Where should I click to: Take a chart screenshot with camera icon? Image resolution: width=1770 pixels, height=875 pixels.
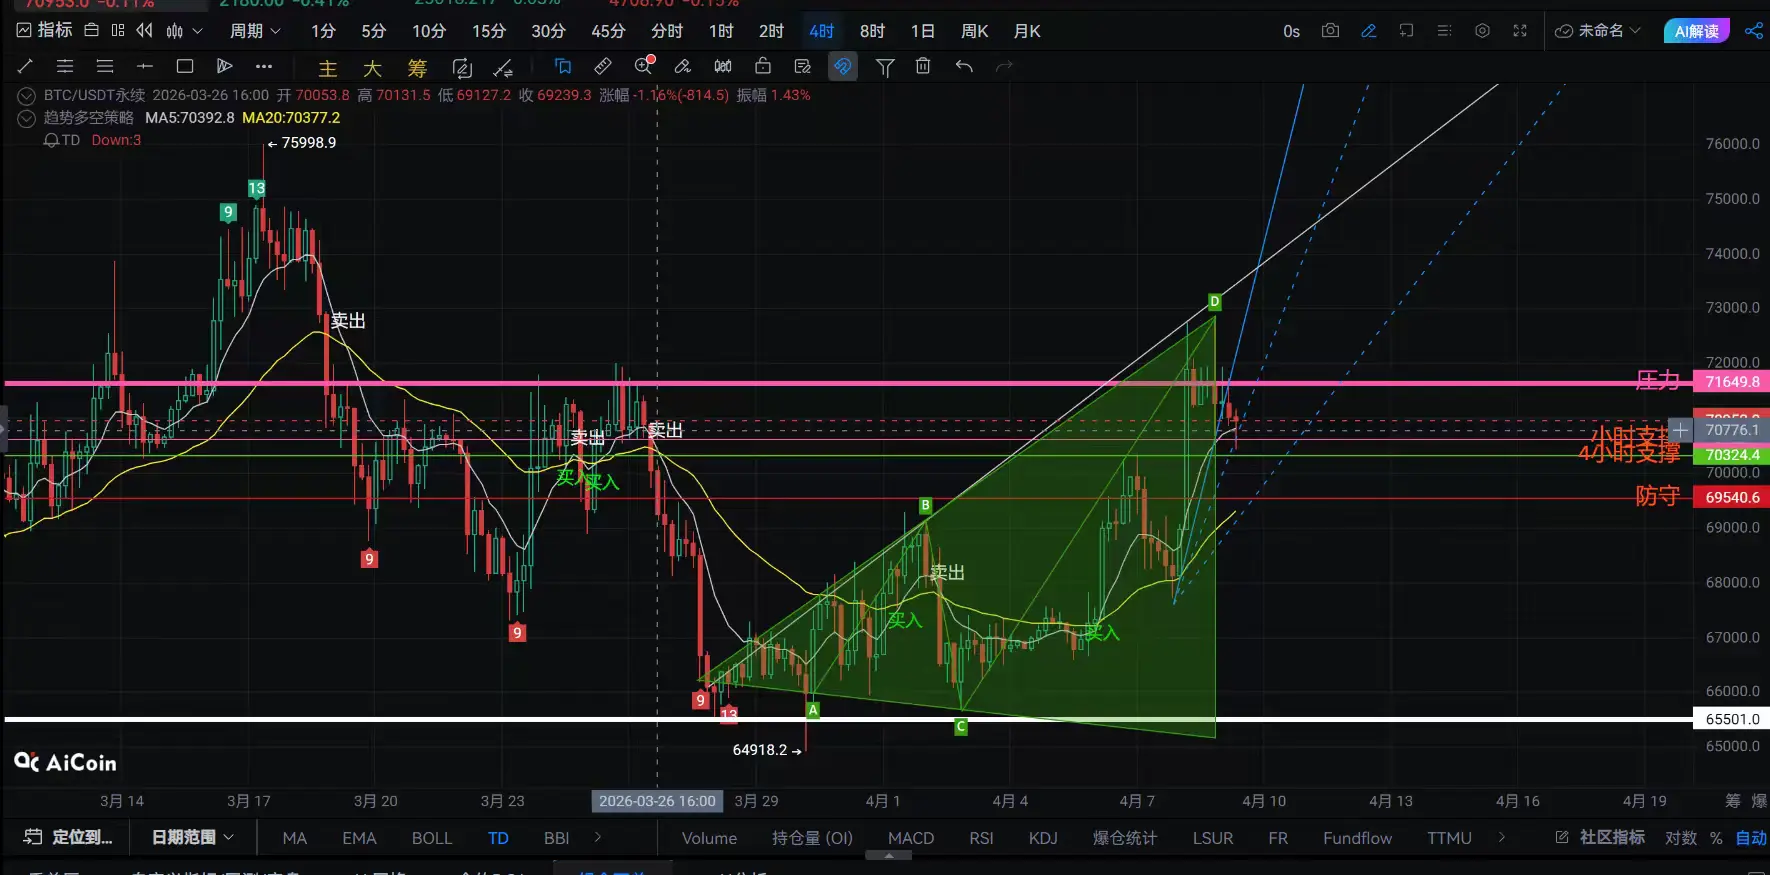(1330, 31)
